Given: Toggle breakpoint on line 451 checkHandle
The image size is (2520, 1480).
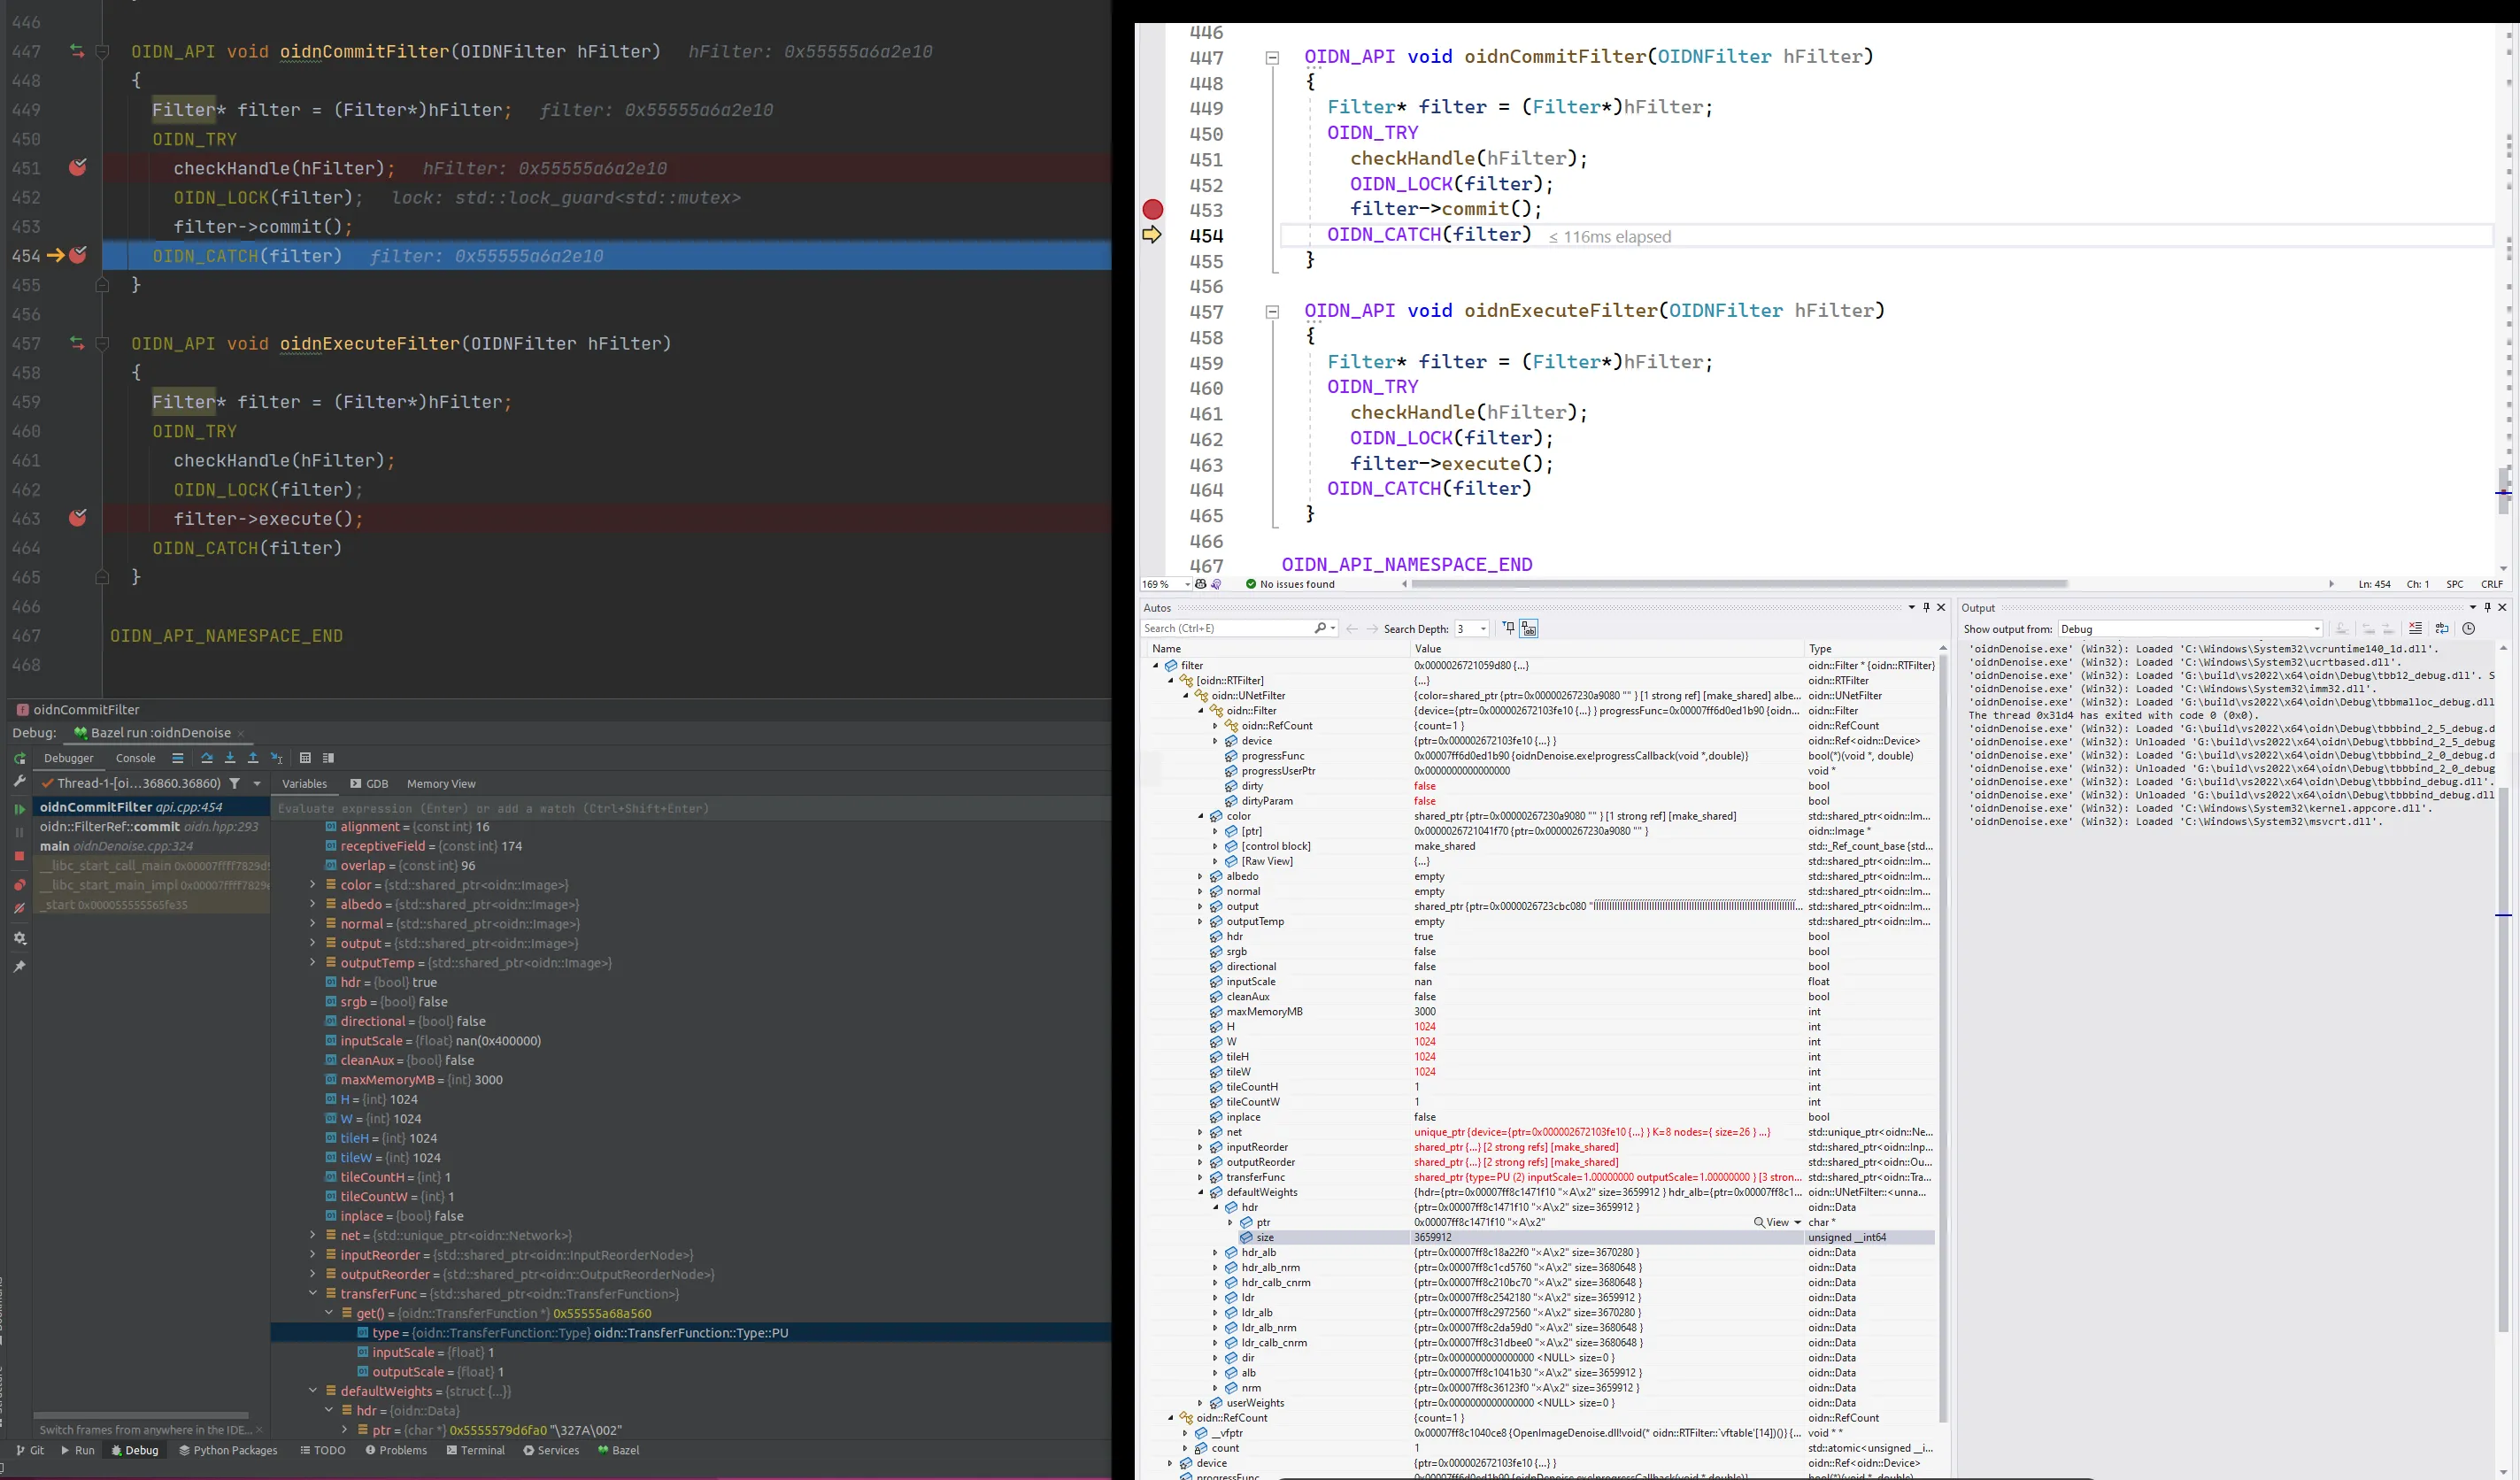Looking at the screenshot, I should tap(78, 168).
